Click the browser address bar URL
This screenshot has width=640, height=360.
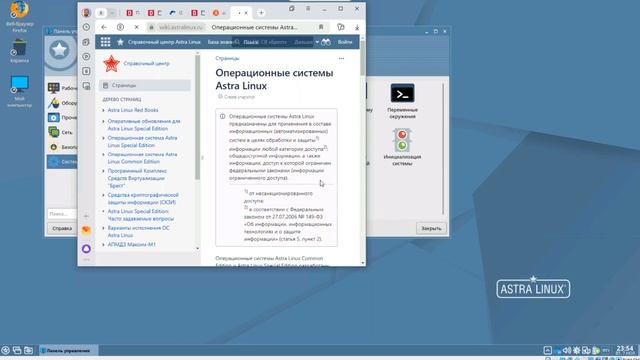pyautogui.click(x=181, y=27)
